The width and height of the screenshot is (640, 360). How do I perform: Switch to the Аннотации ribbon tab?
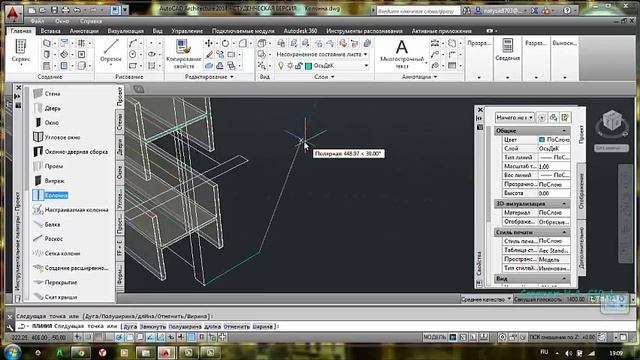click(x=84, y=31)
